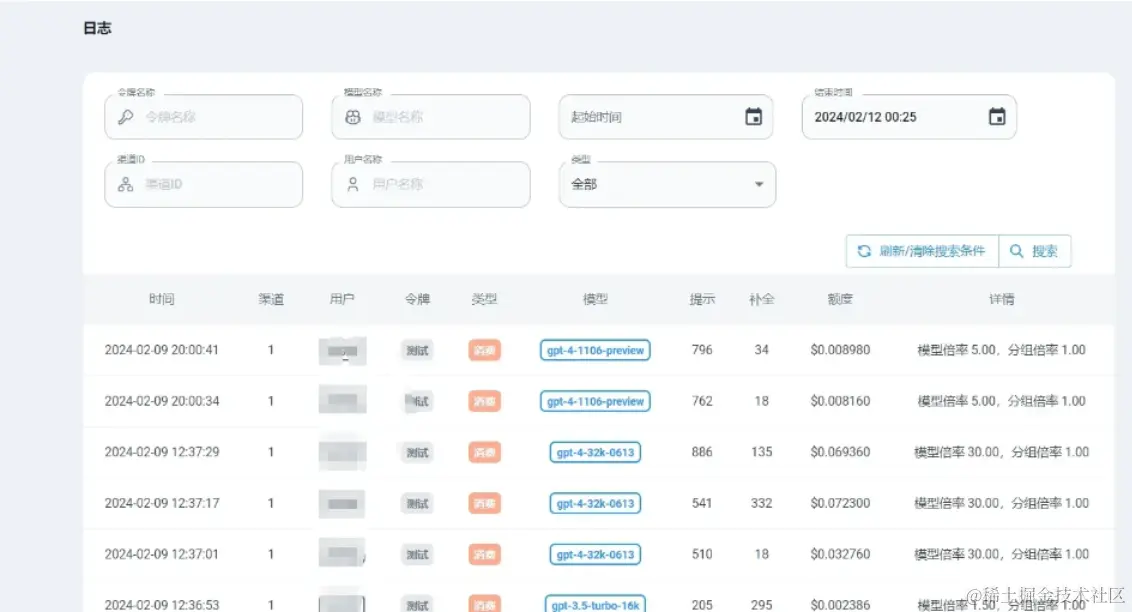Click the 测试 token tag in 12:37:17 row

click(417, 504)
